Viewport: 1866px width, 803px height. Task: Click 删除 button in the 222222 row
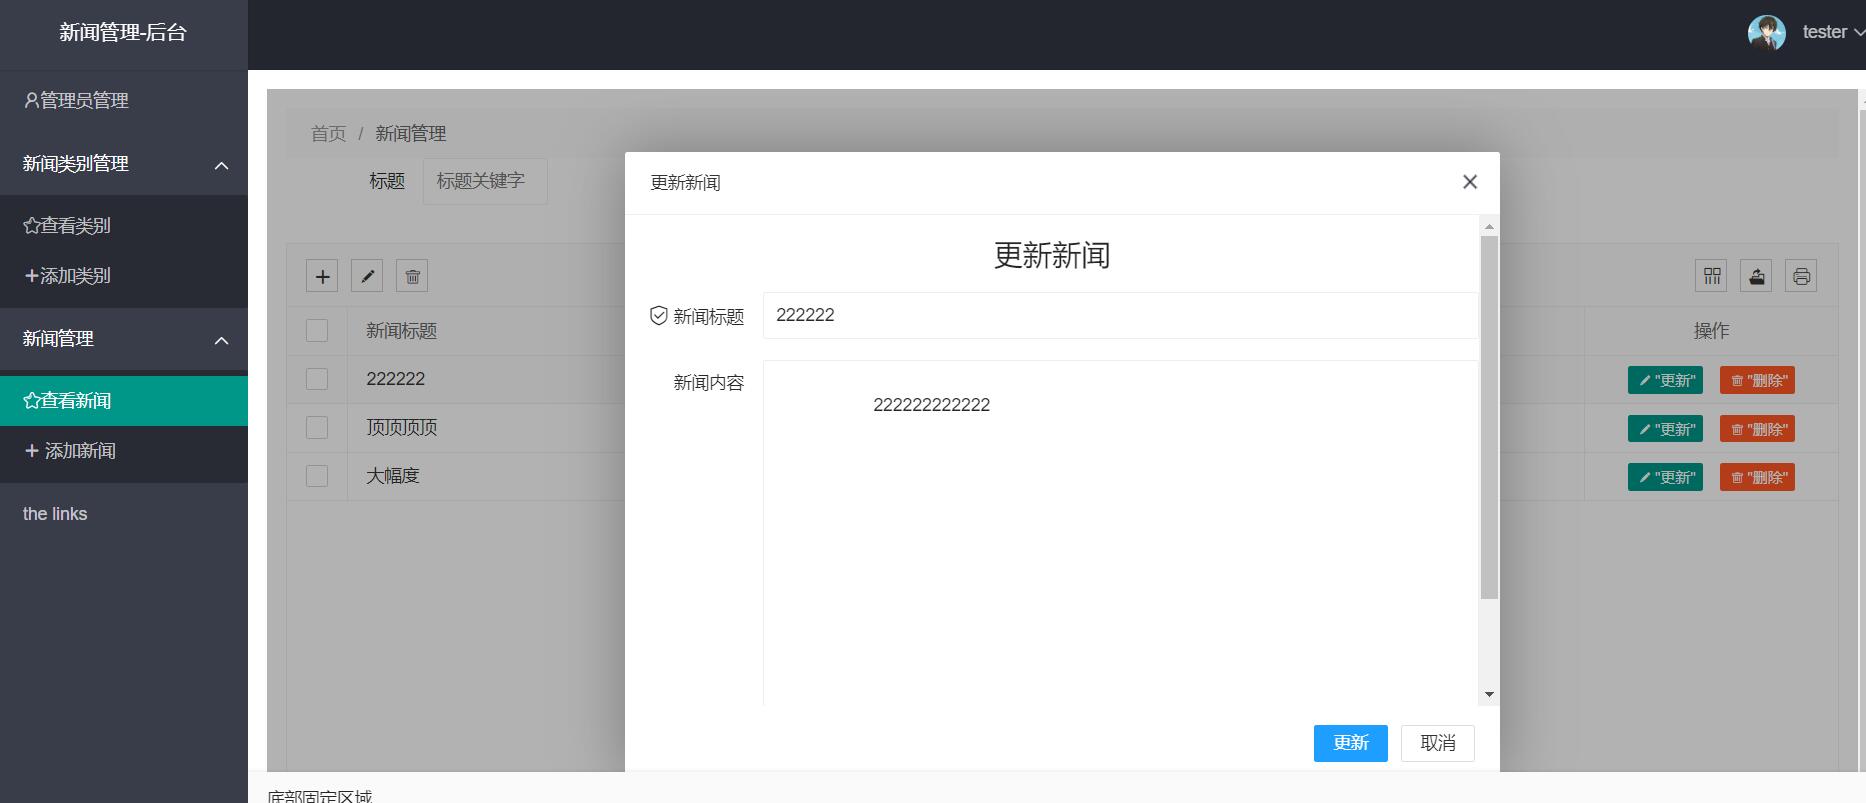pyautogui.click(x=1757, y=380)
